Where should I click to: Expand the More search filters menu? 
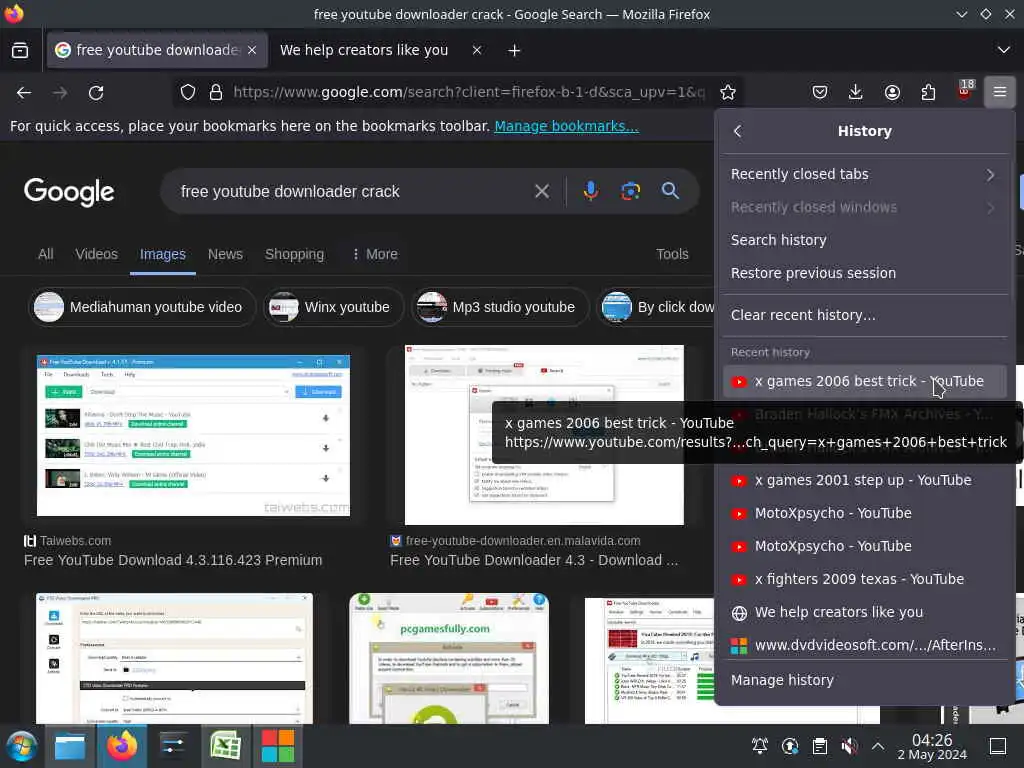tap(374, 254)
